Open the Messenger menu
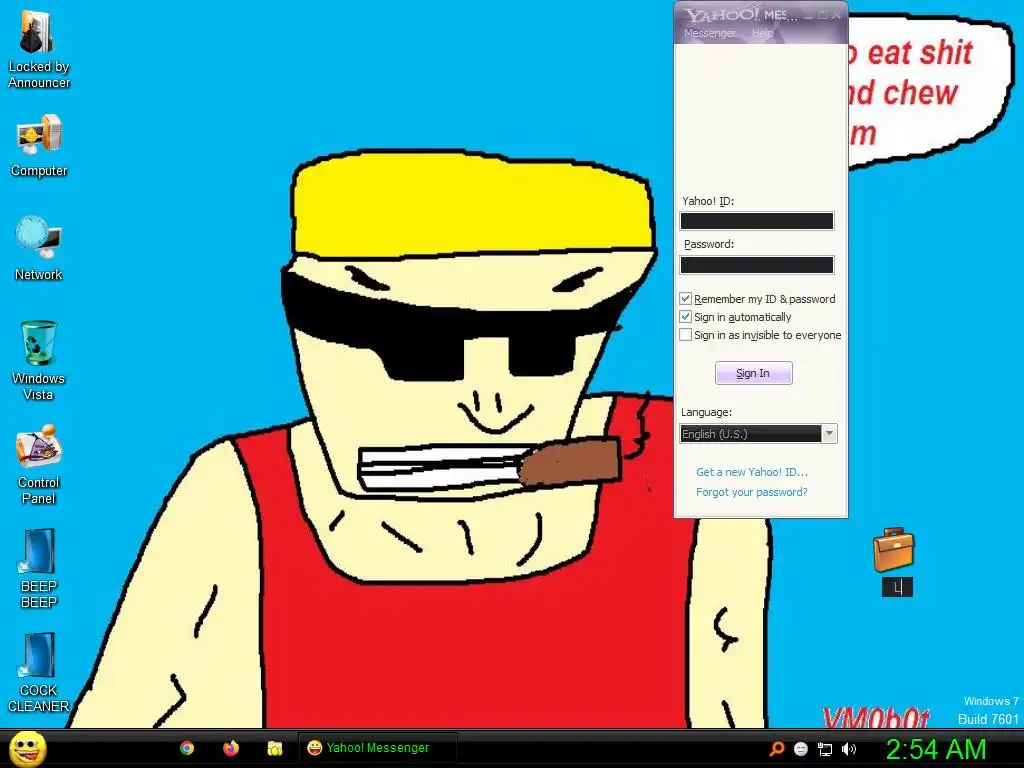This screenshot has height=768, width=1024. [x=709, y=33]
